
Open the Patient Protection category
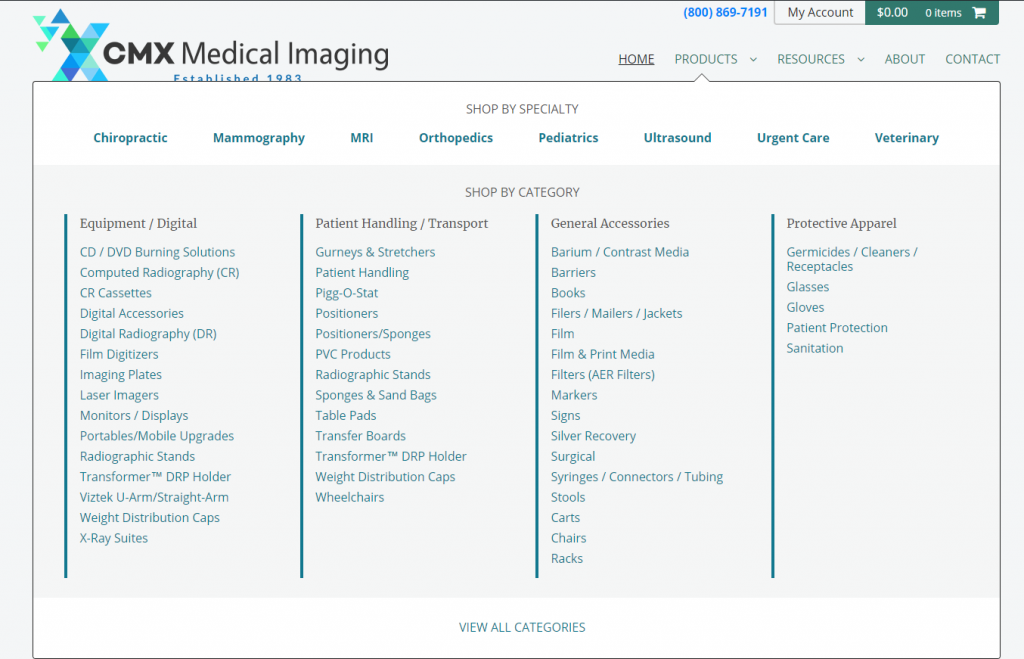pos(837,328)
